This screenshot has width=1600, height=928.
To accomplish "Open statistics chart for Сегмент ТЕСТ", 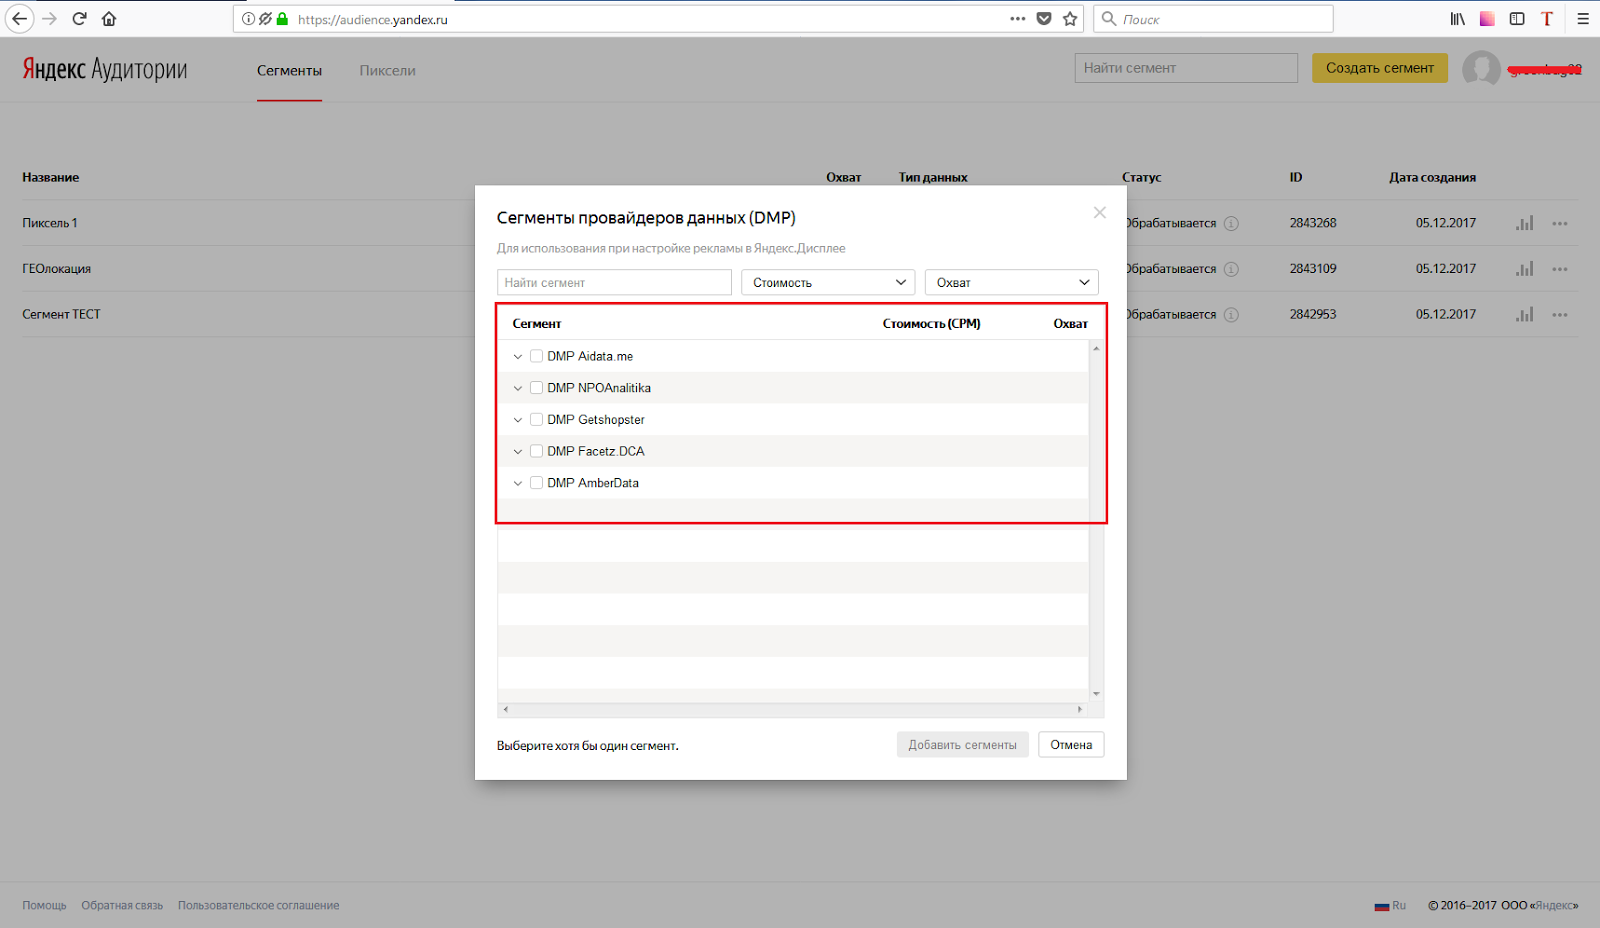I will point(1524,315).
